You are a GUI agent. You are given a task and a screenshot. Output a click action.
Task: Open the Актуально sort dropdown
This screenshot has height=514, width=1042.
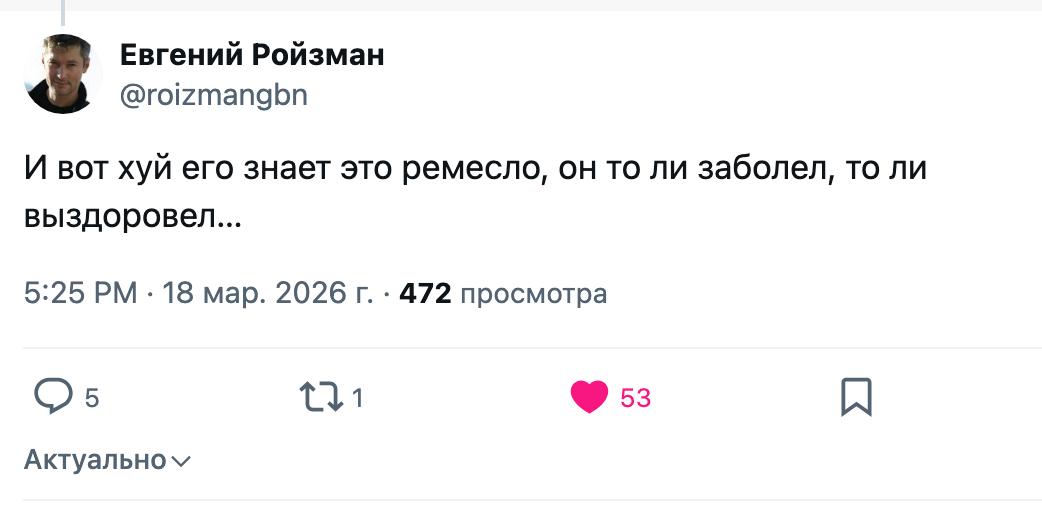coord(95,460)
